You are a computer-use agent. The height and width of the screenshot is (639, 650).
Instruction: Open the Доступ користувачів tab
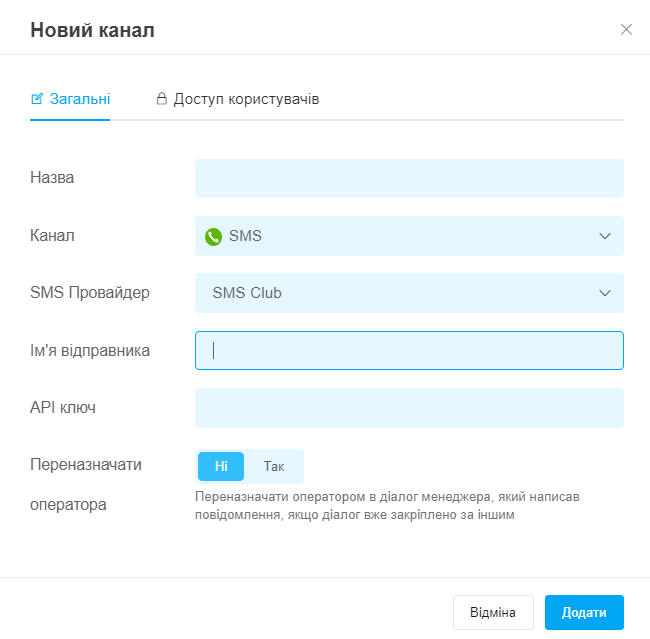coord(238,99)
